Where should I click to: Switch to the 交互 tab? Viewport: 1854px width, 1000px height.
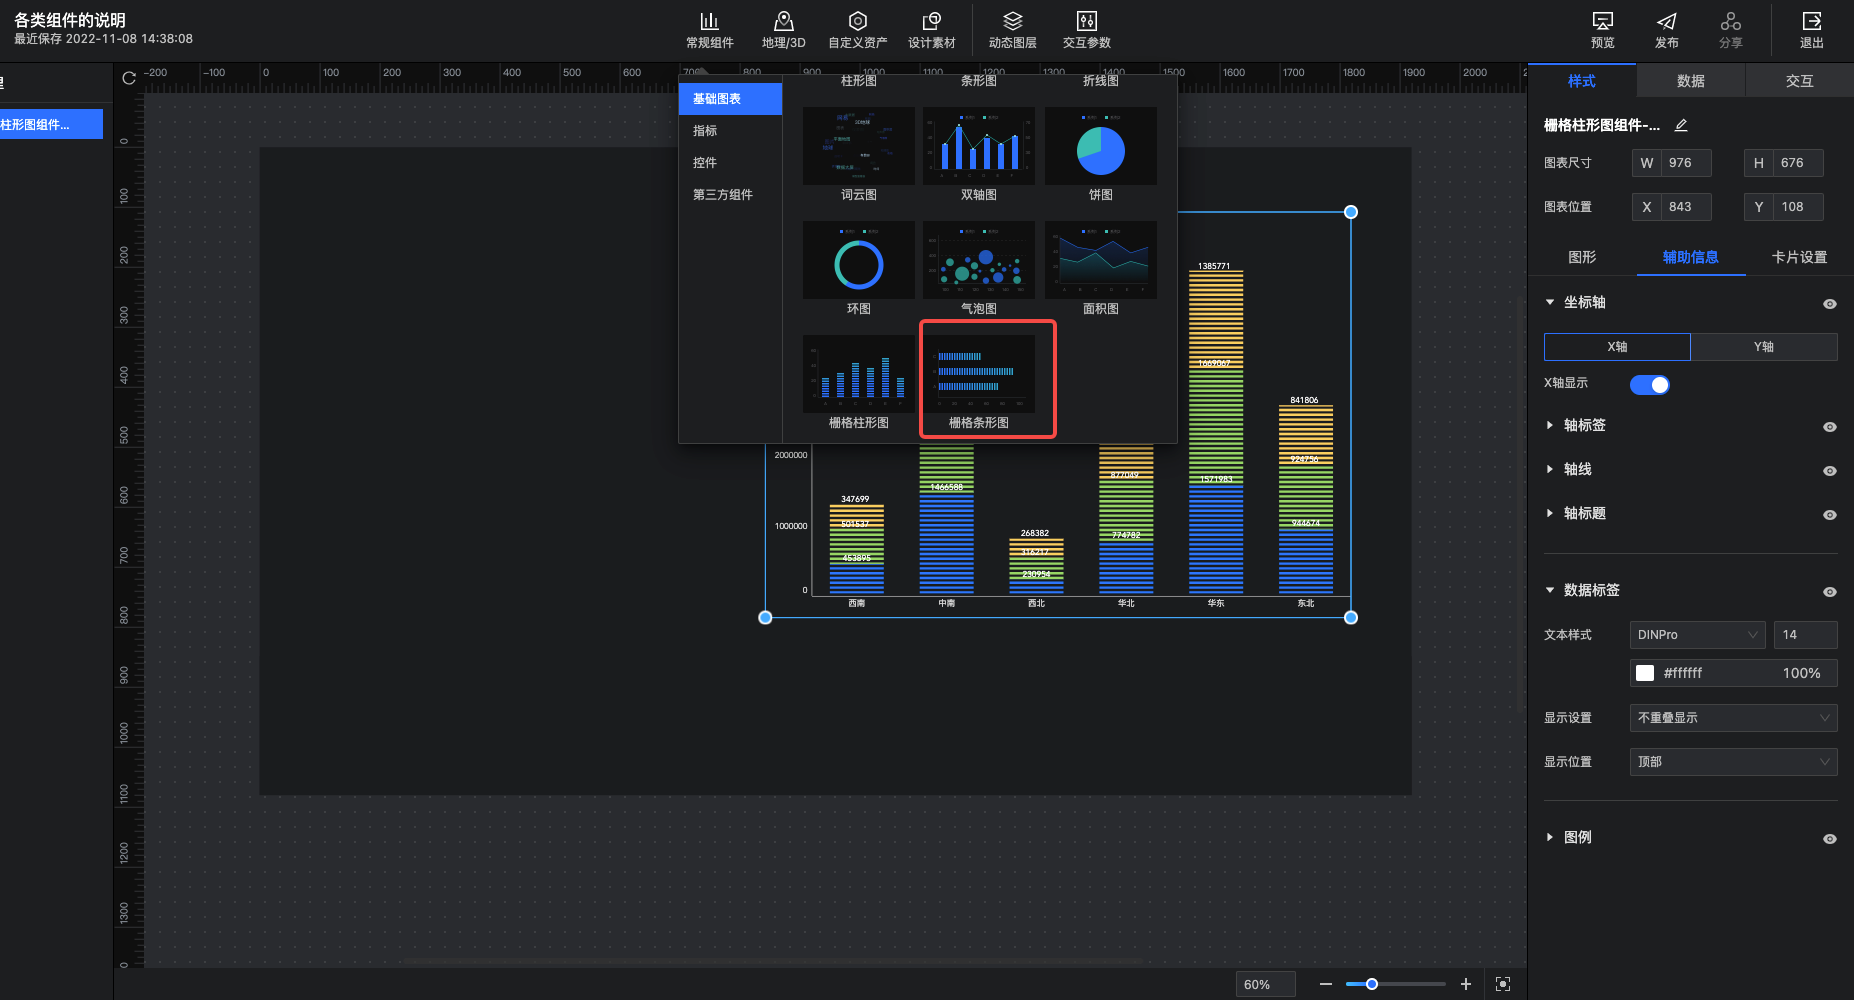coord(1799,81)
